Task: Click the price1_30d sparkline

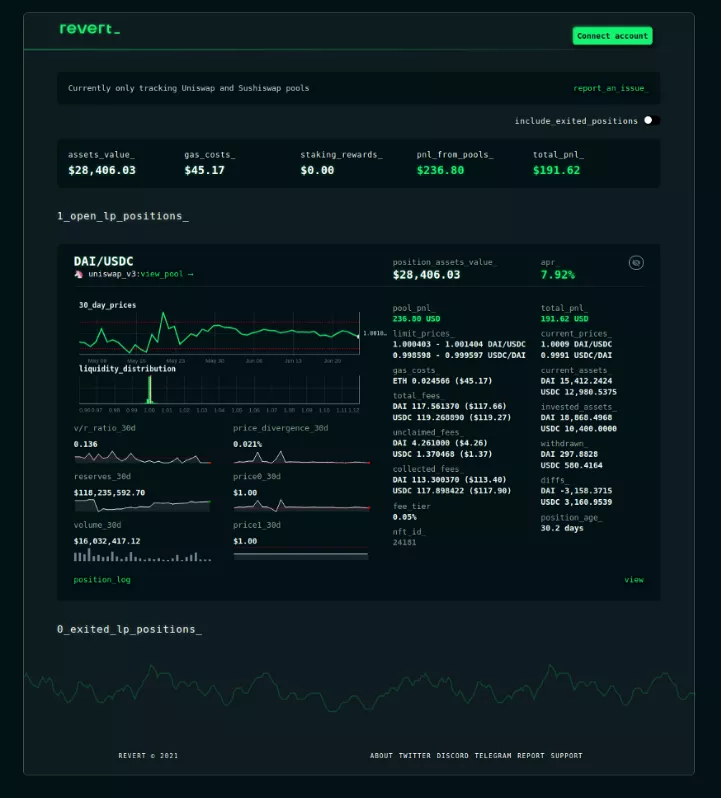Action: (x=301, y=554)
